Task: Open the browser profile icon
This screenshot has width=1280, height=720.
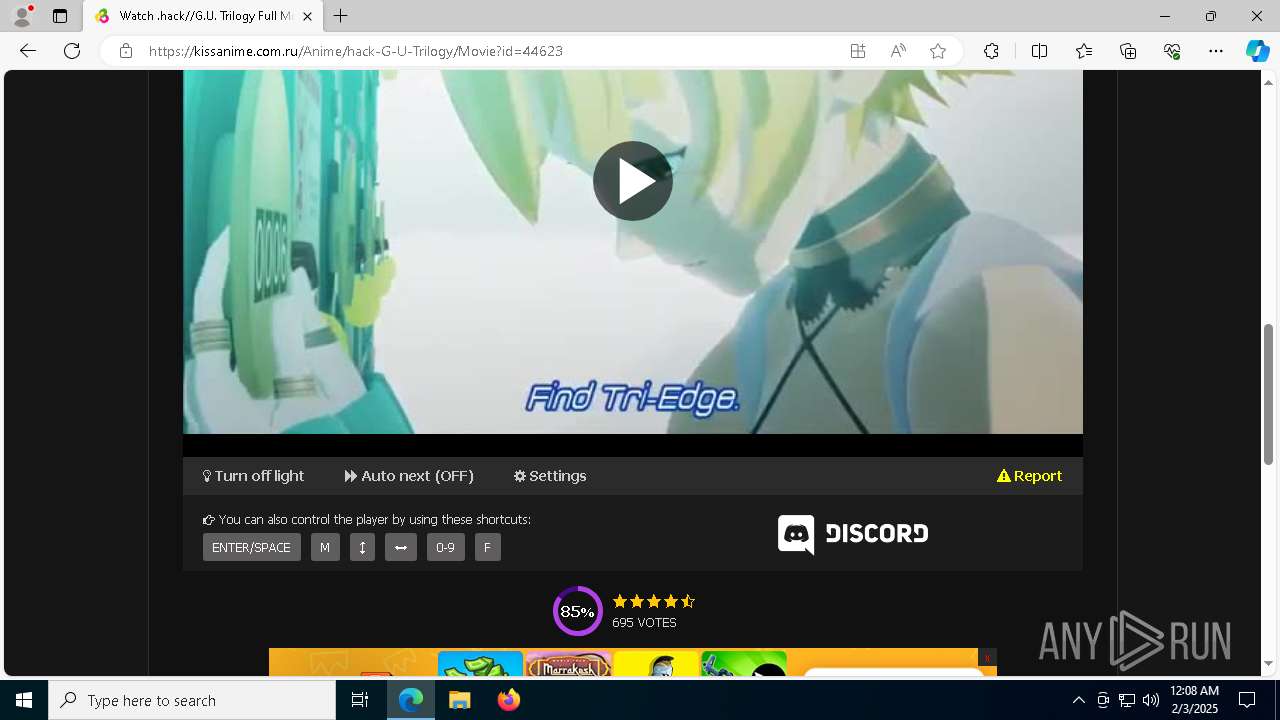Action: 22,16
